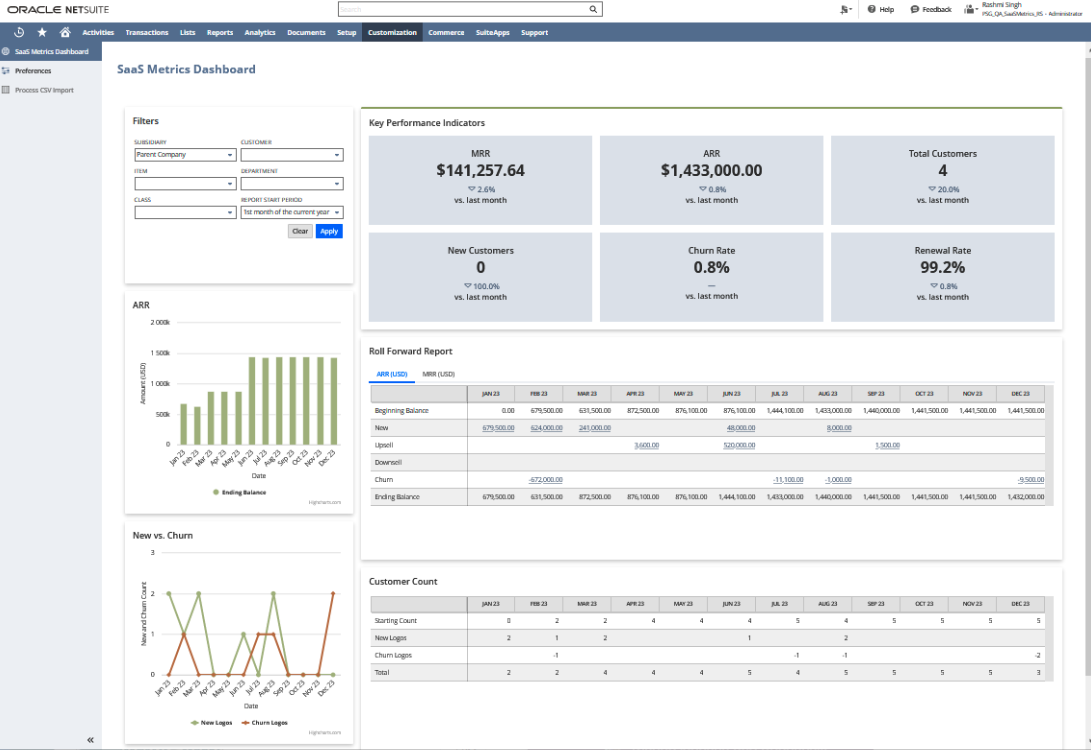Focus the global search field
This screenshot has height=750, width=1091.
(463, 9)
